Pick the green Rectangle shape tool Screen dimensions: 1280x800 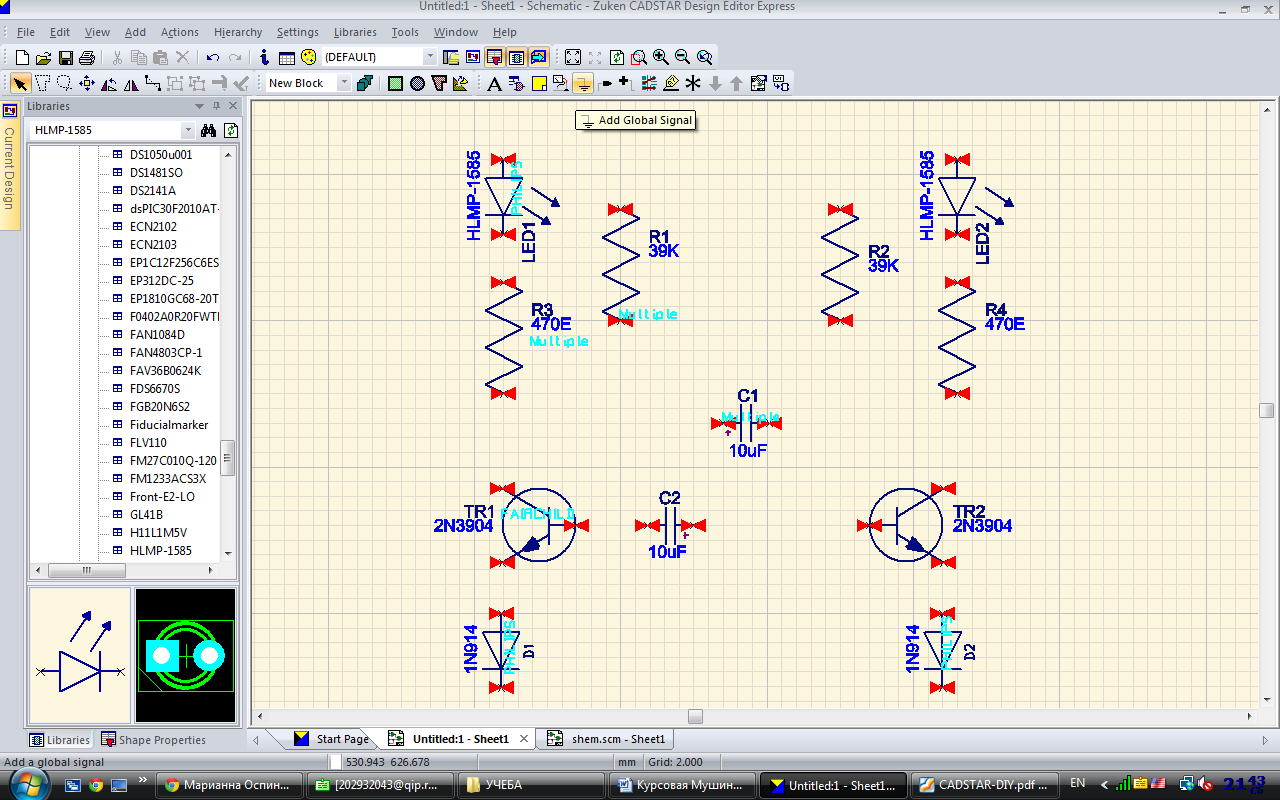coord(395,84)
